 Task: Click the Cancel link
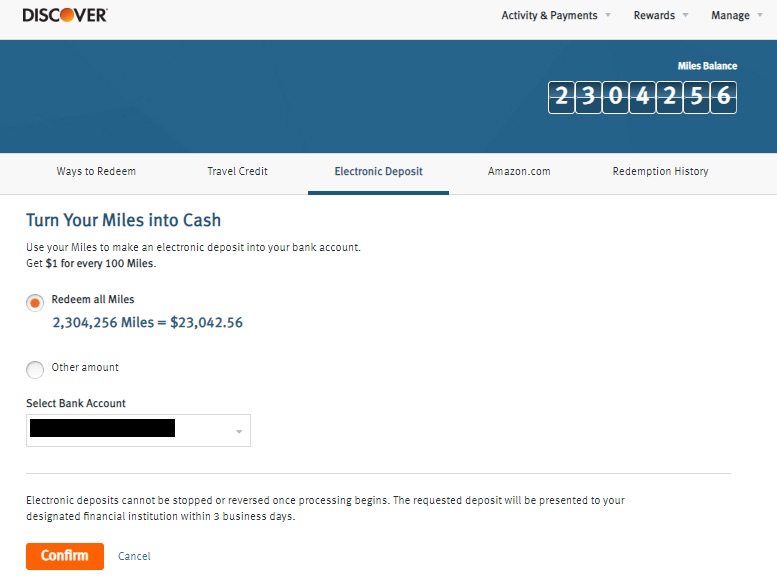[134, 556]
